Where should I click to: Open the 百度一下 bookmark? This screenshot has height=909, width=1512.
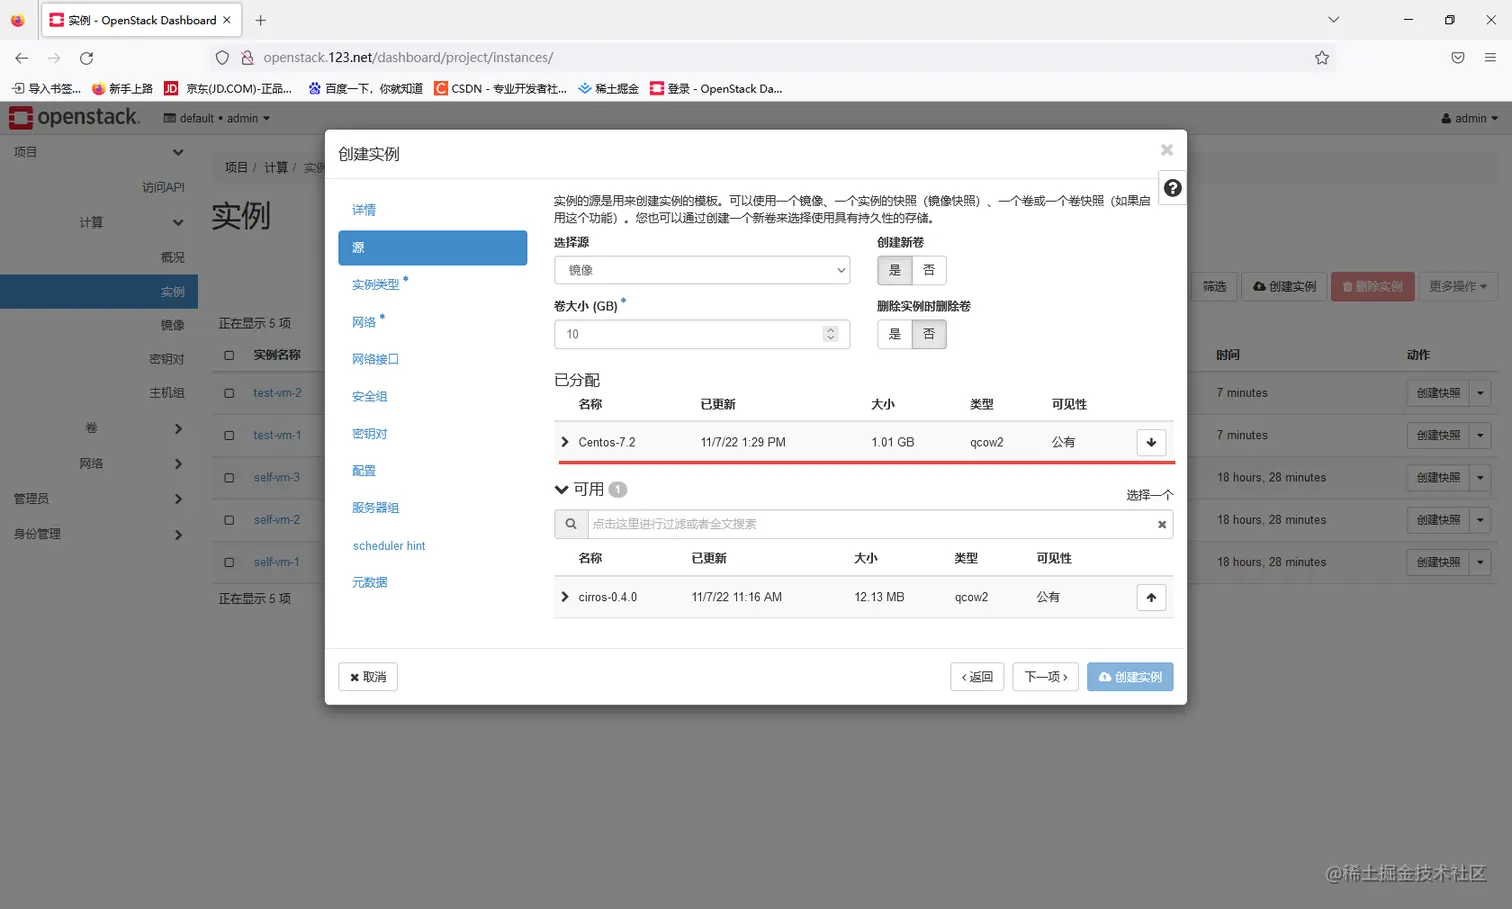point(365,89)
